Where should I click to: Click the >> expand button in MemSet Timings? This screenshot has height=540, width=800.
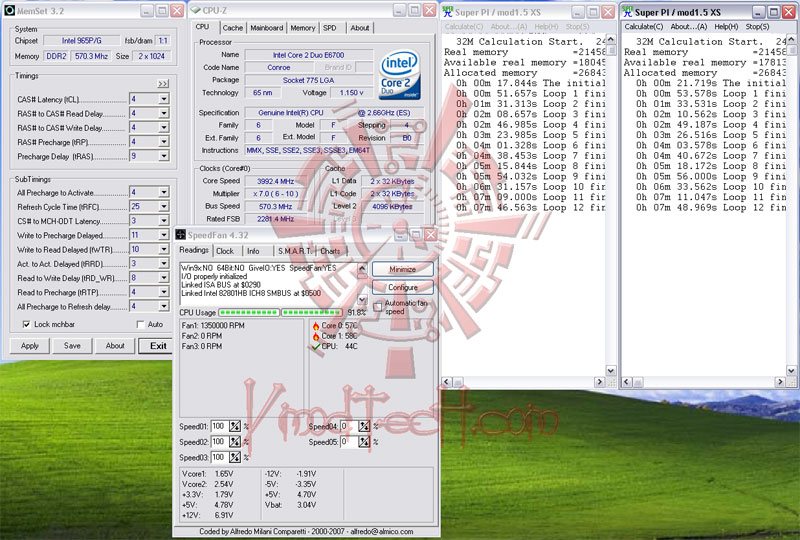click(x=163, y=84)
